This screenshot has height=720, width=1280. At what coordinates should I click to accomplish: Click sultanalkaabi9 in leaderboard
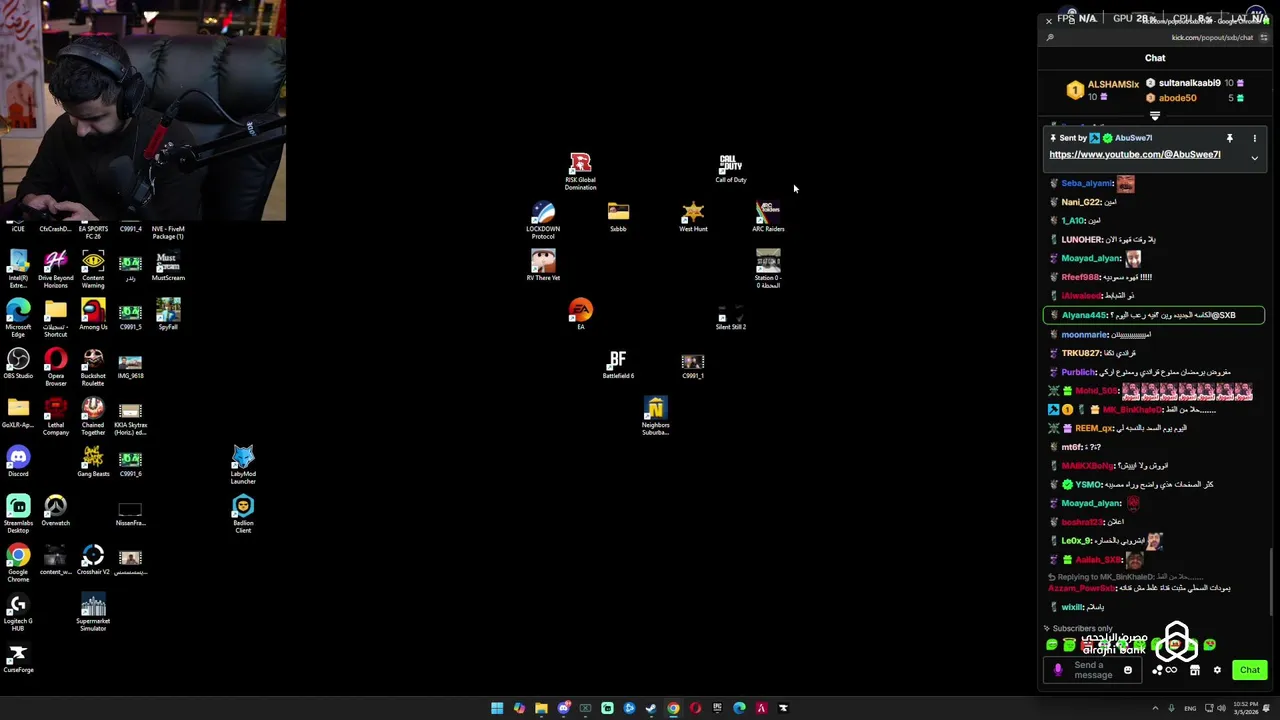[1189, 83]
